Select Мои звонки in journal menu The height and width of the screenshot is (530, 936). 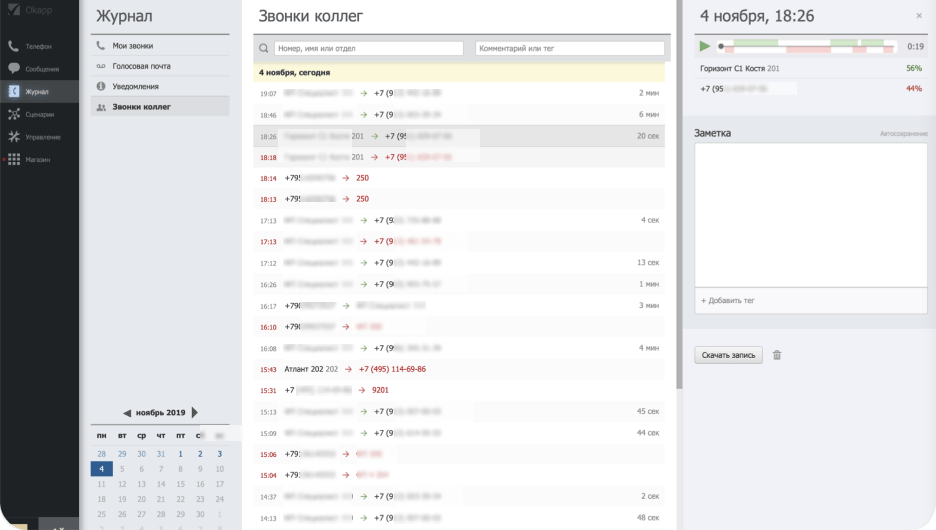coord(133,46)
